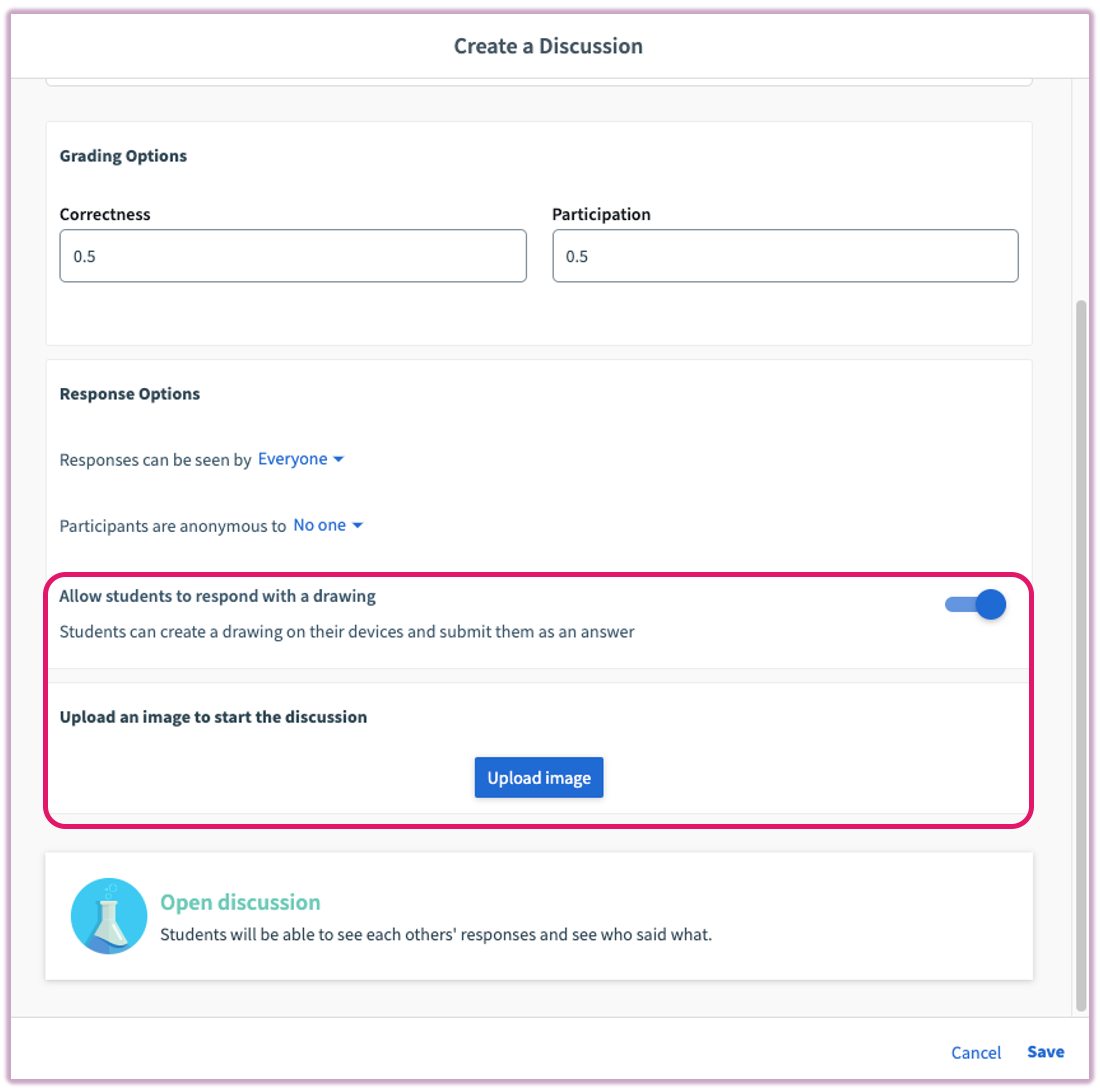Click the dialog's vertical scrollbar
The width and height of the screenshot is (1100, 1090).
tap(1080, 650)
